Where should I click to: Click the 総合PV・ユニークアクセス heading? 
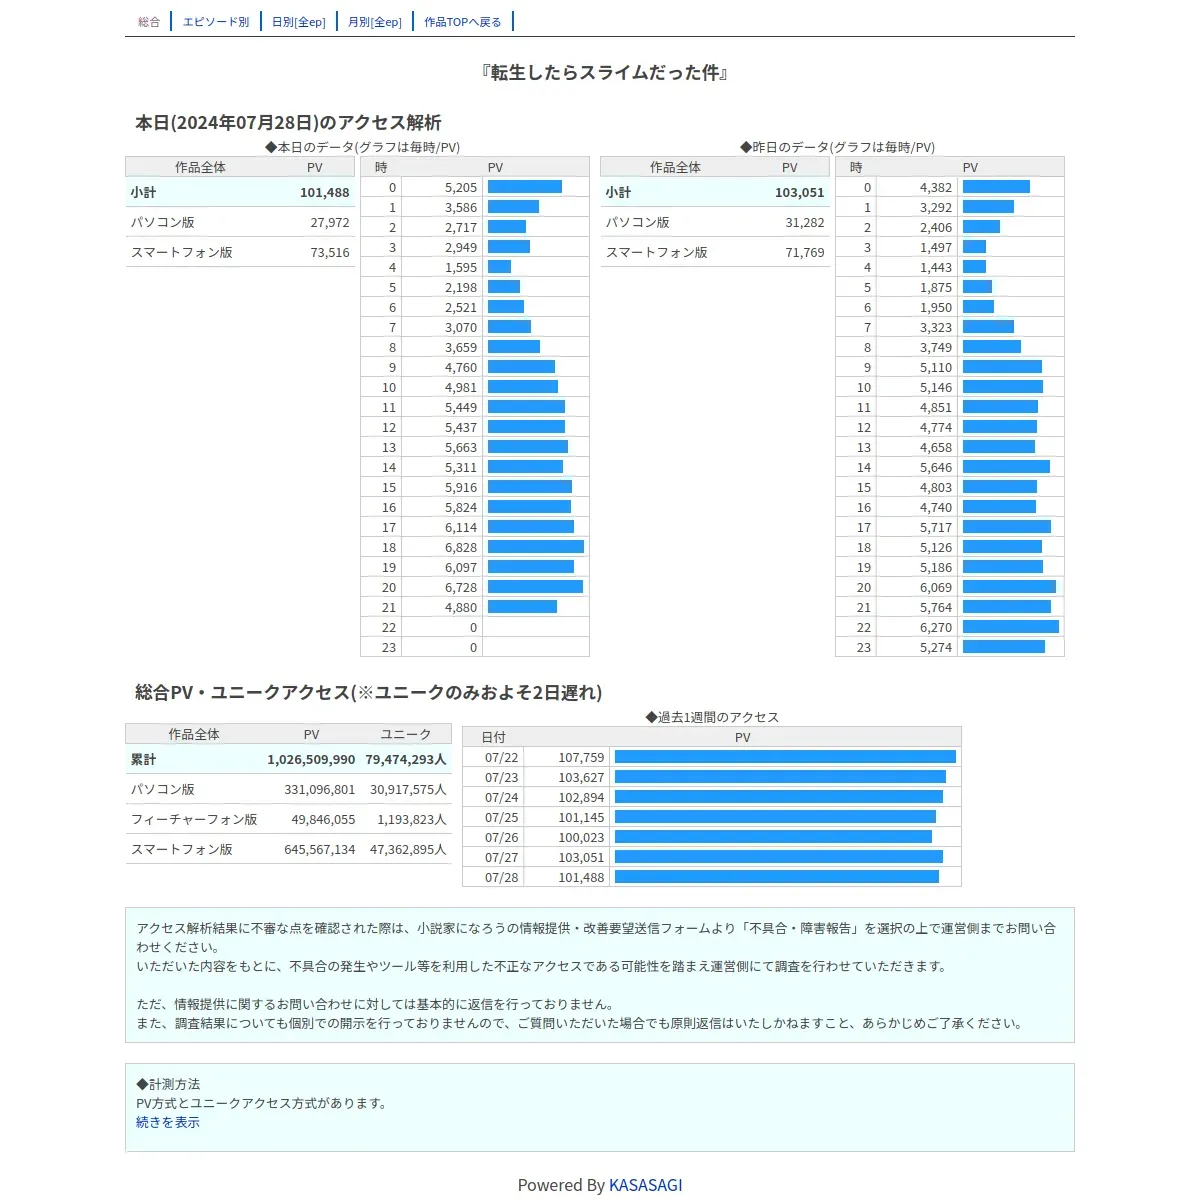[x=368, y=692]
